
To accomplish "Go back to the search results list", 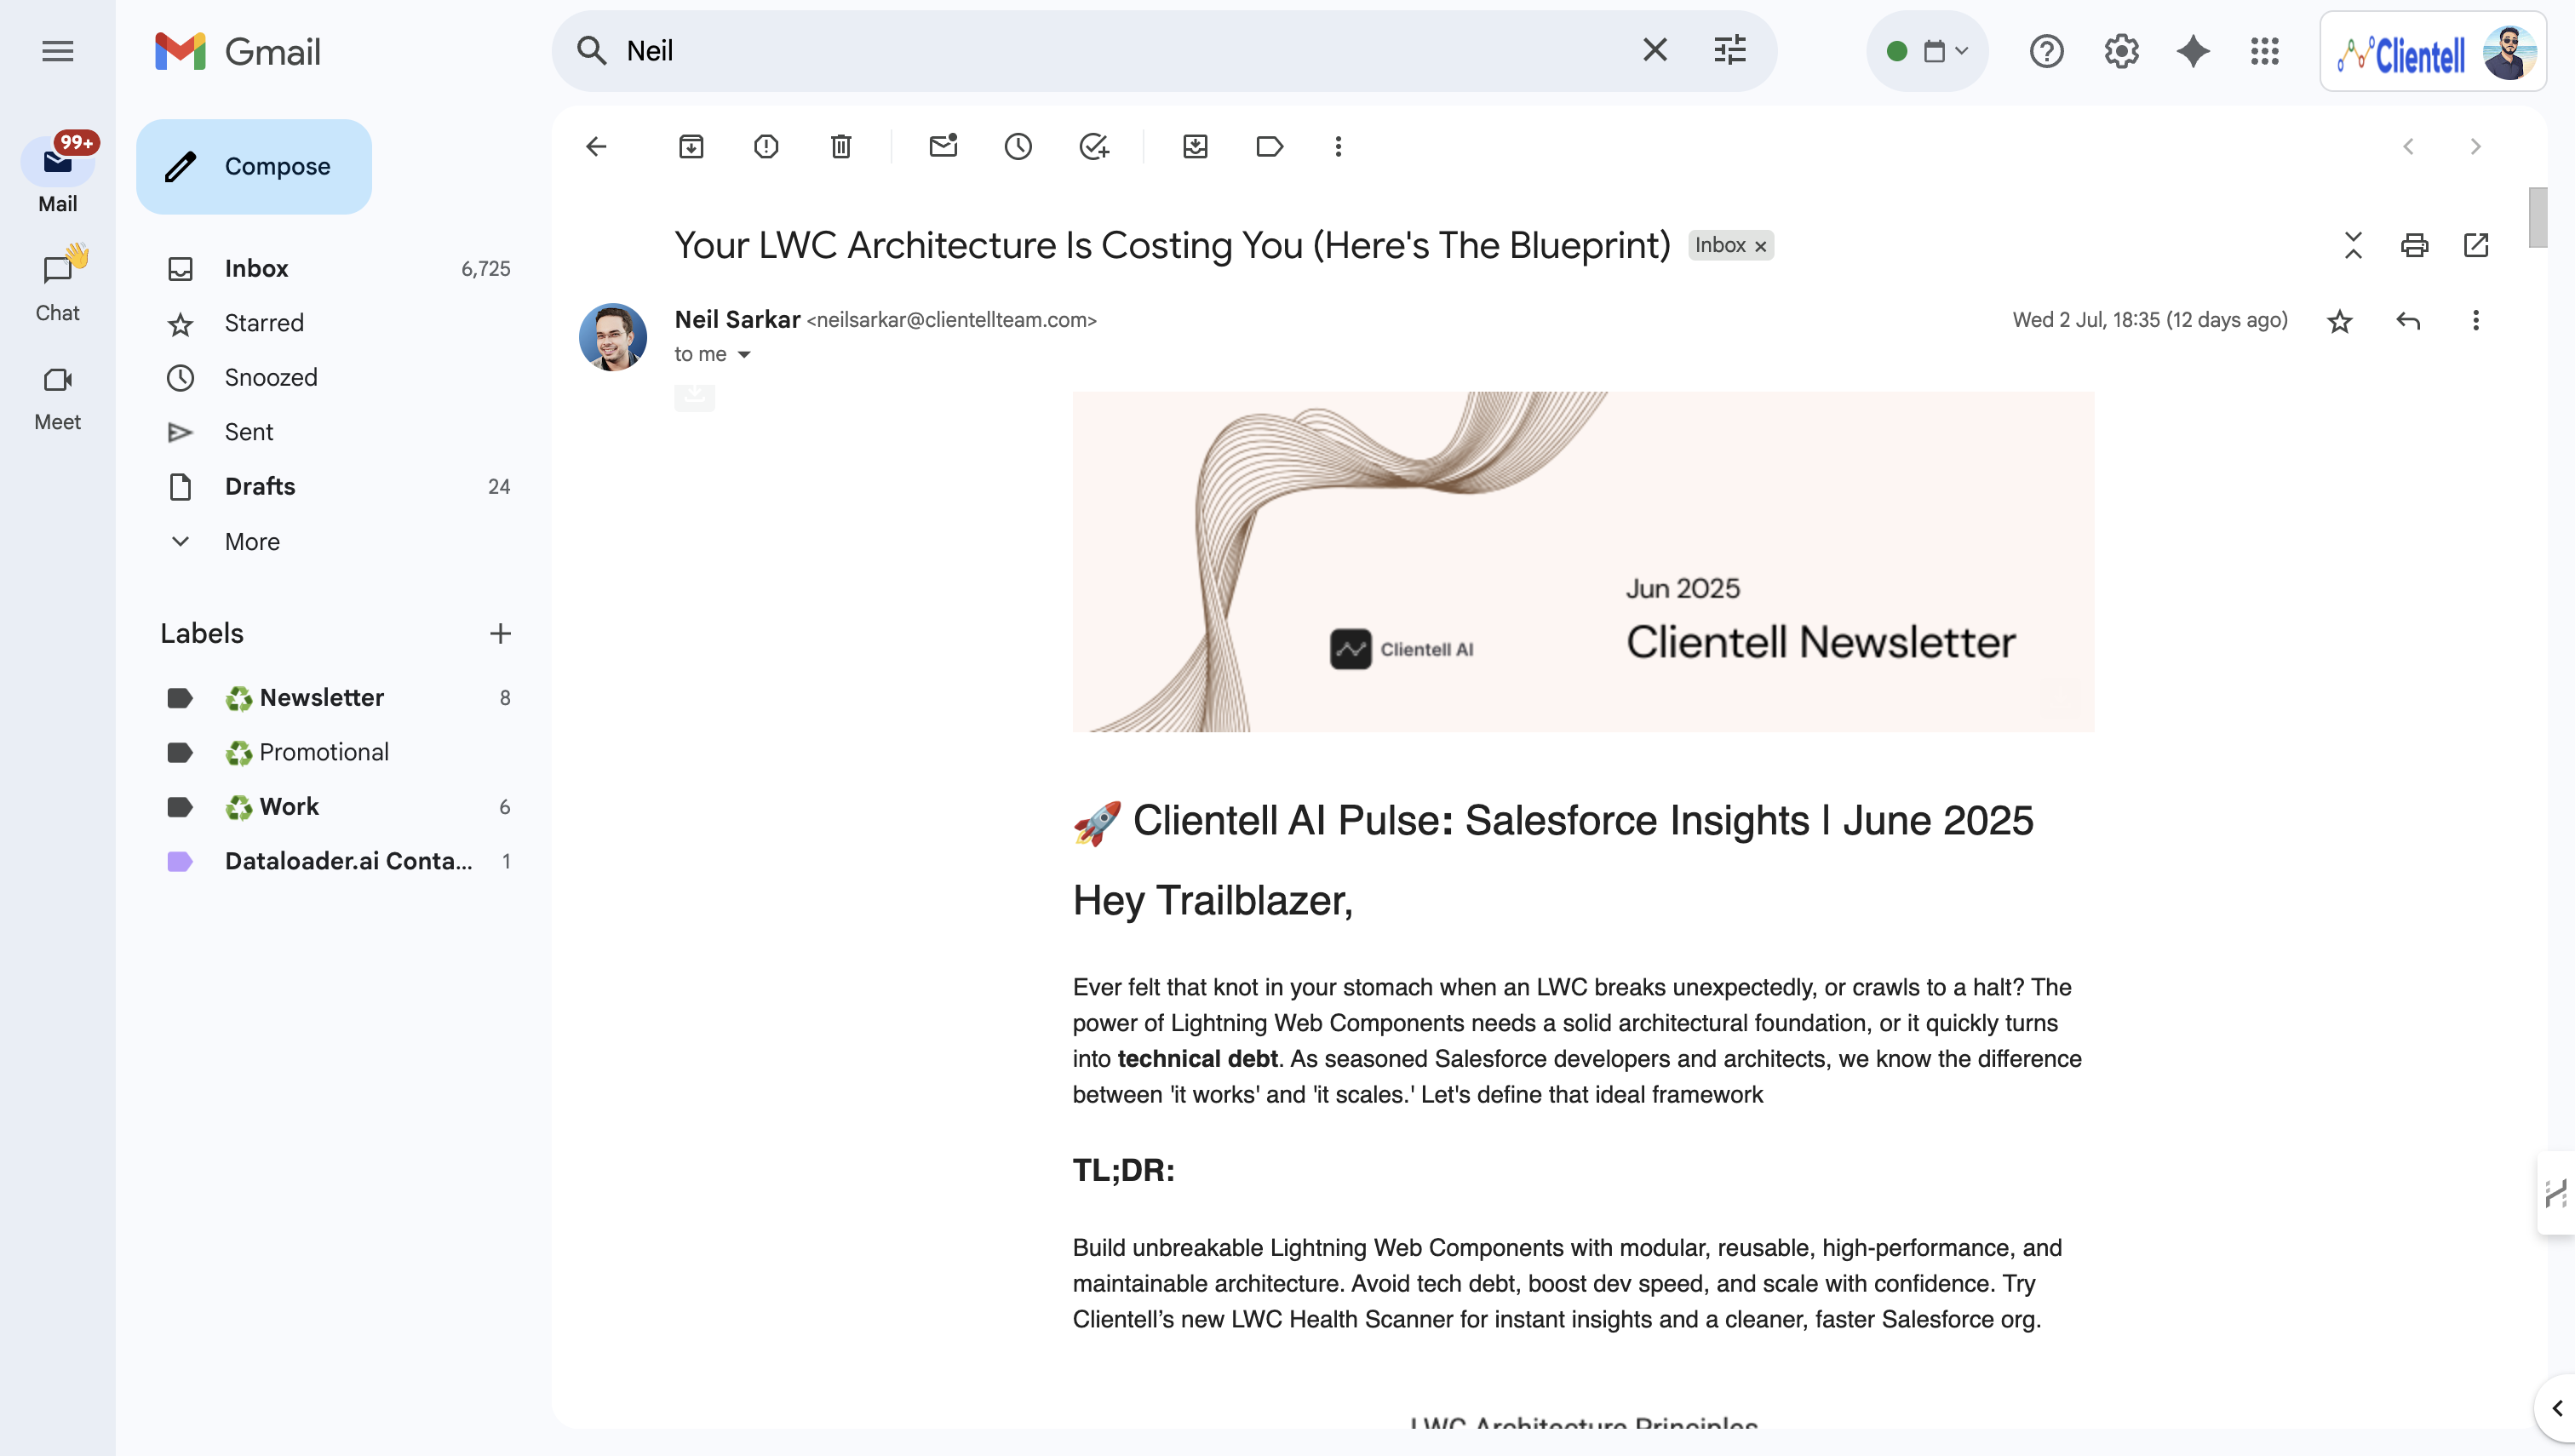I will click(x=596, y=147).
